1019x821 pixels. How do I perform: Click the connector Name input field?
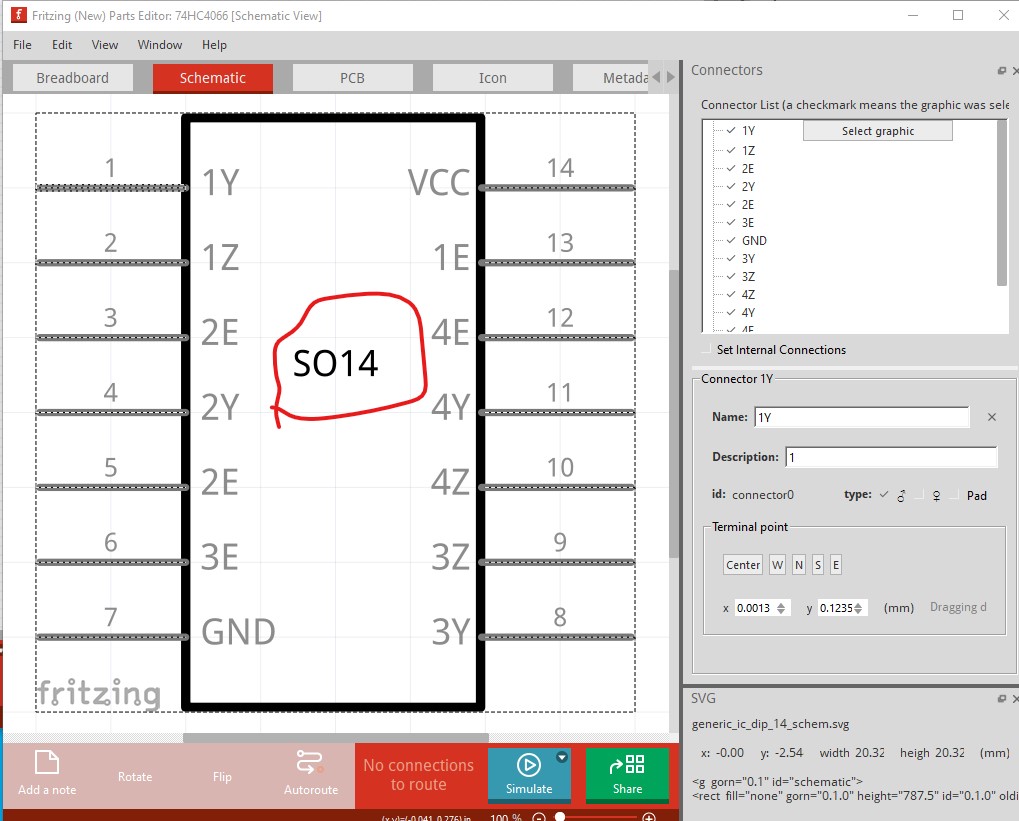[x=862, y=417]
